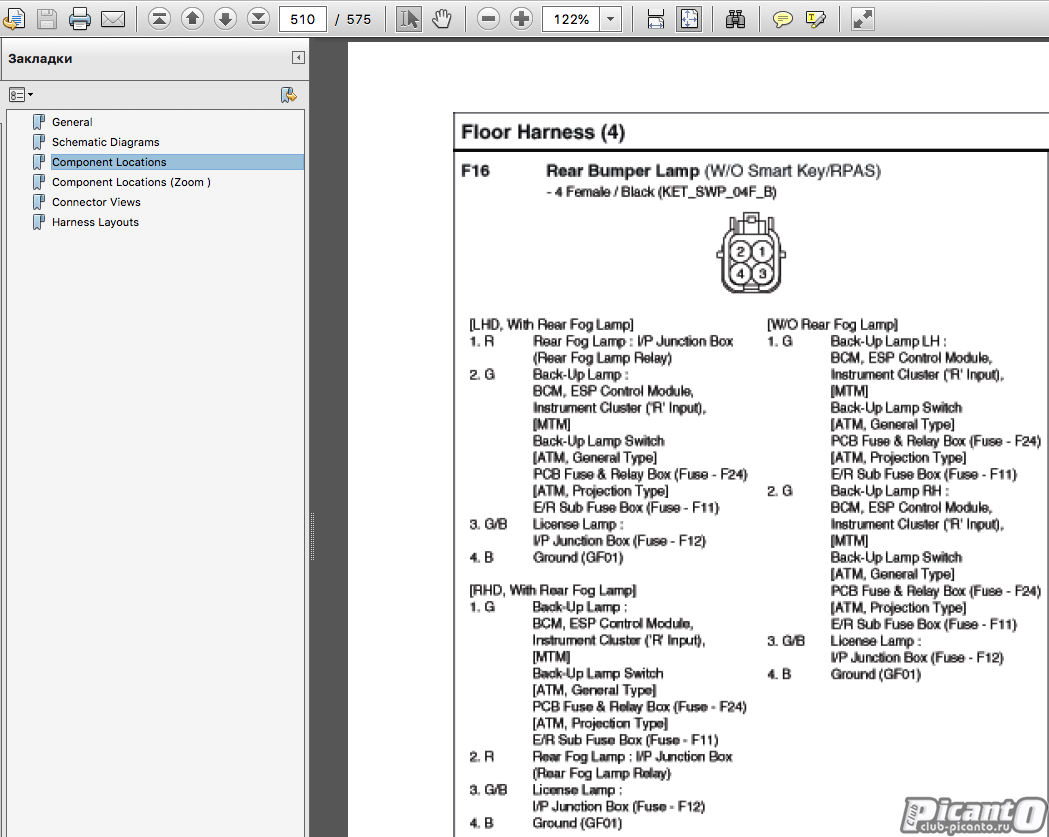Jump to the first page
The width and height of the screenshot is (1049, 837).
coord(159,19)
